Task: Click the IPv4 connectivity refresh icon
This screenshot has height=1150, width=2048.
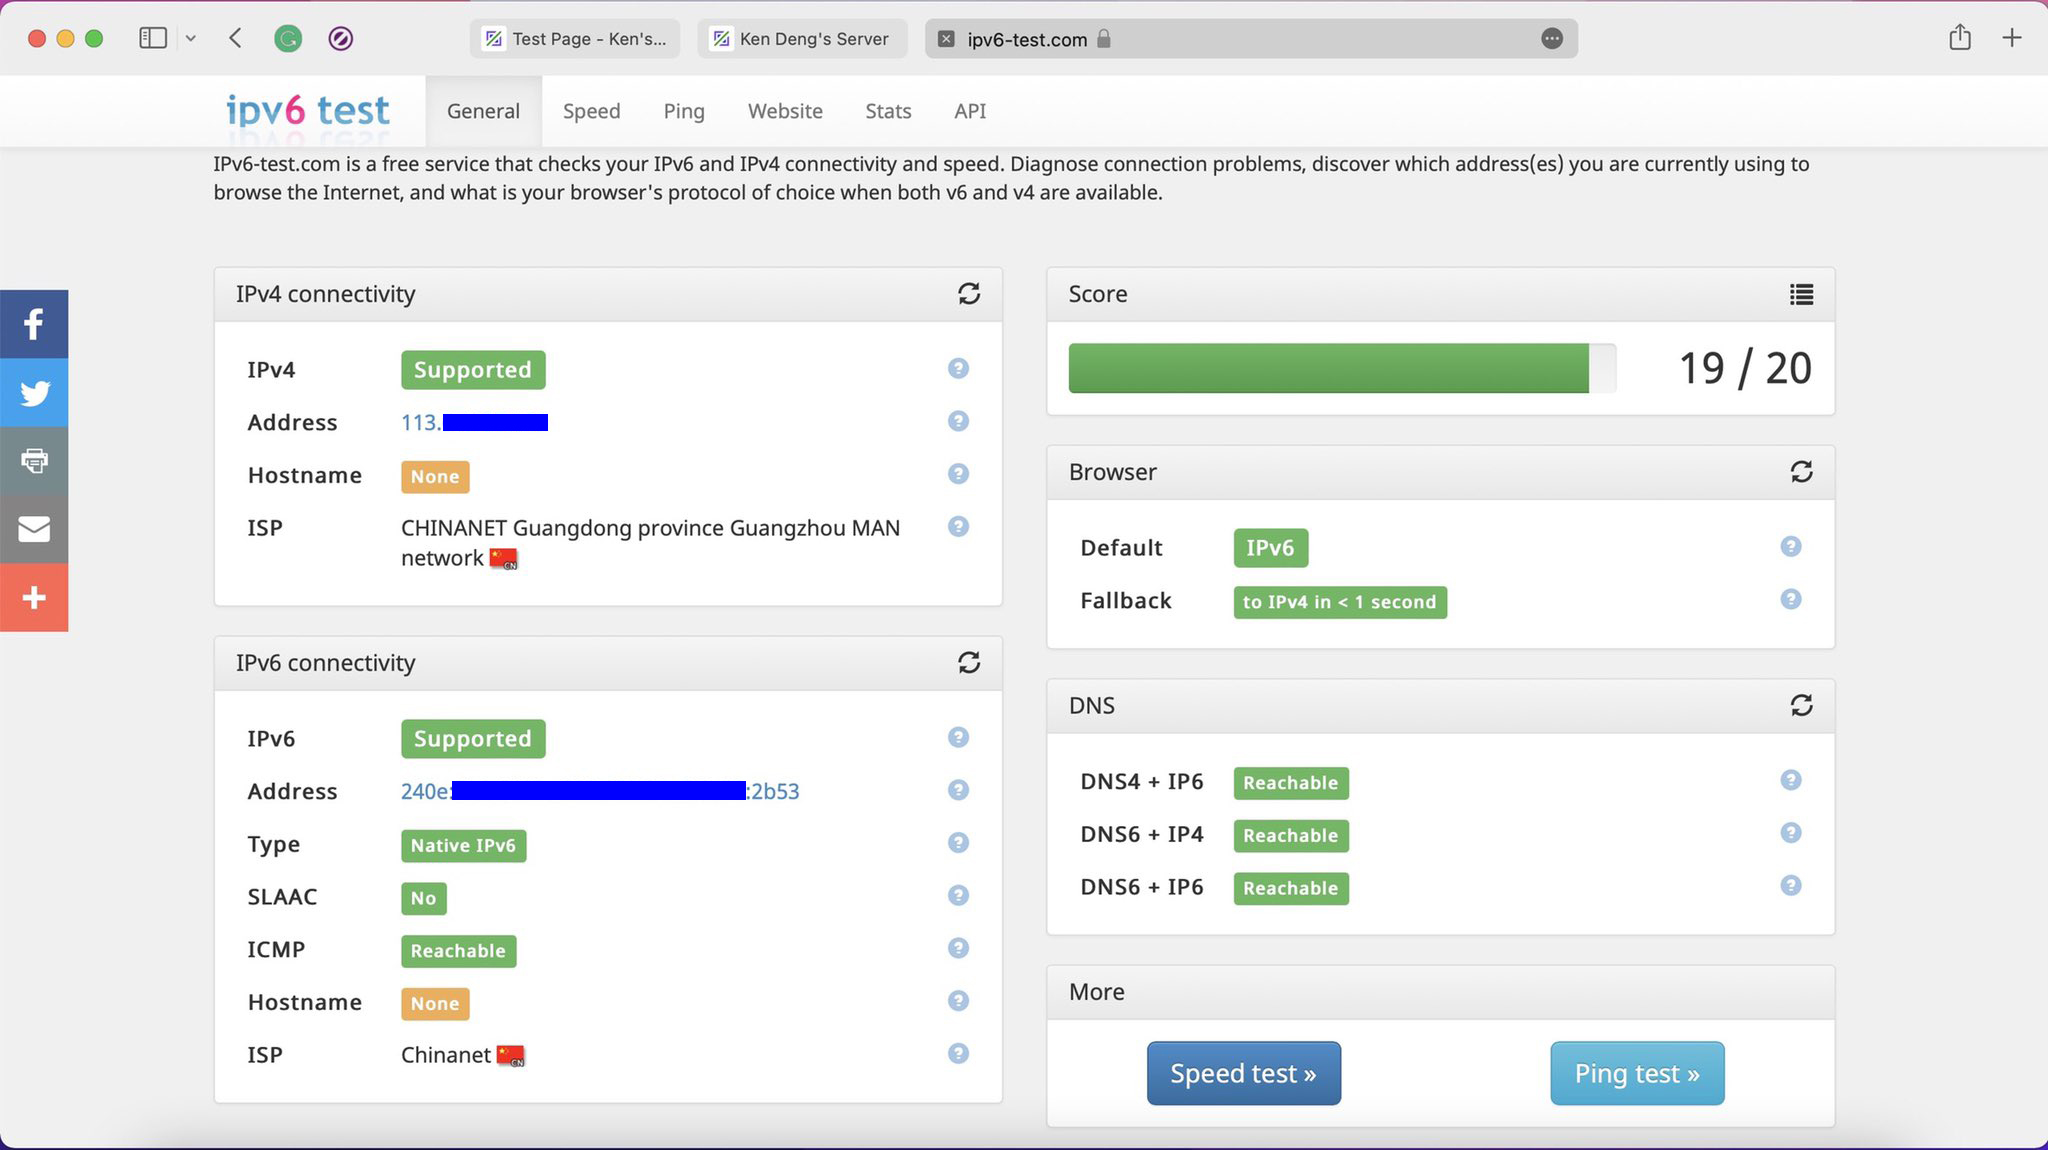Action: click(969, 294)
